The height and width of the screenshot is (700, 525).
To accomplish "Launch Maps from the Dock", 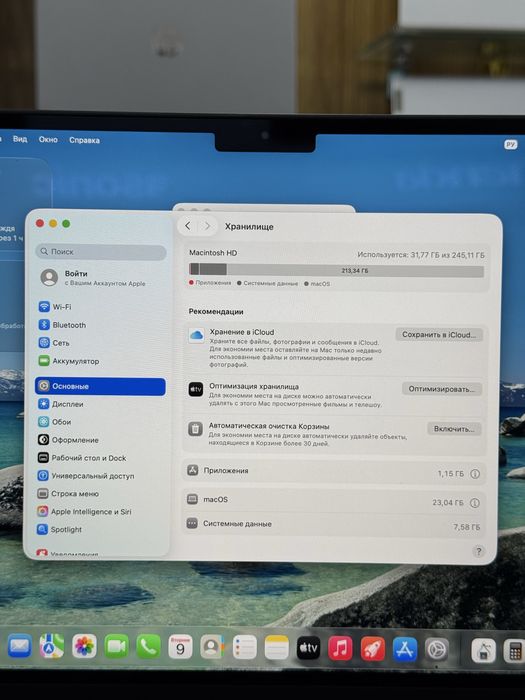I will pyautogui.click(x=52, y=646).
